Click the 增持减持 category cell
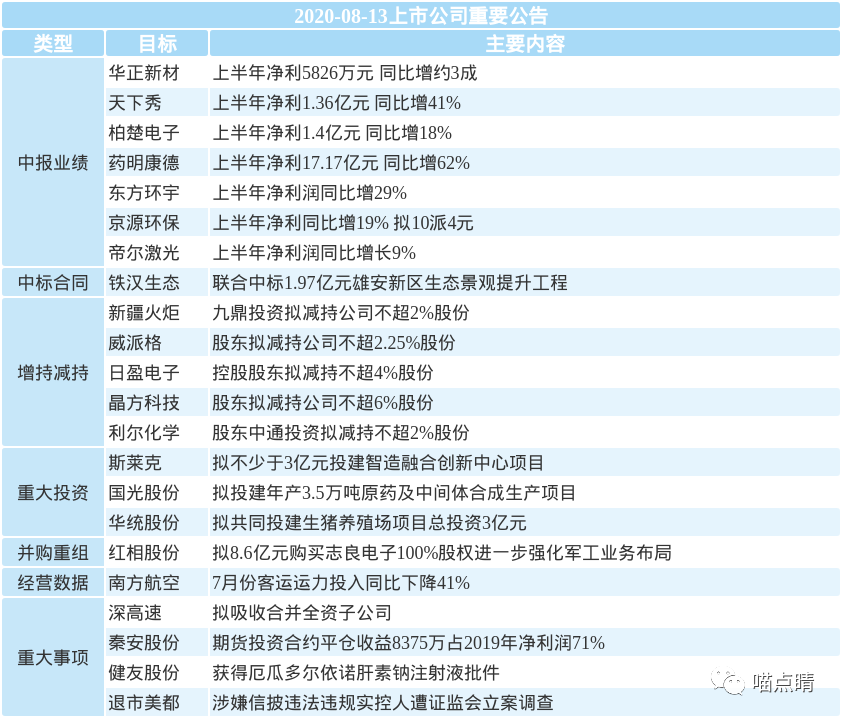The width and height of the screenshot is (842, 720). 53,373
